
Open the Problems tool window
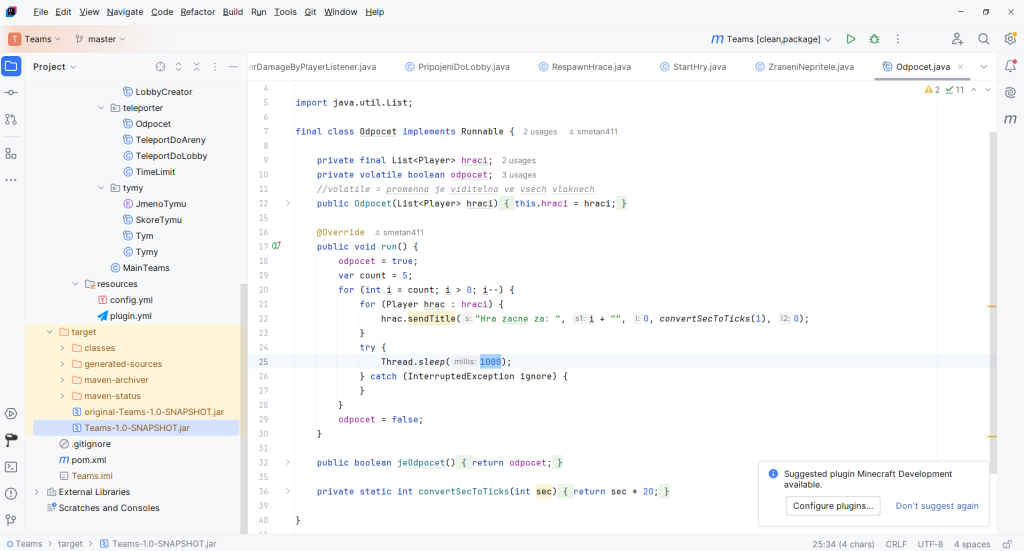11,494
